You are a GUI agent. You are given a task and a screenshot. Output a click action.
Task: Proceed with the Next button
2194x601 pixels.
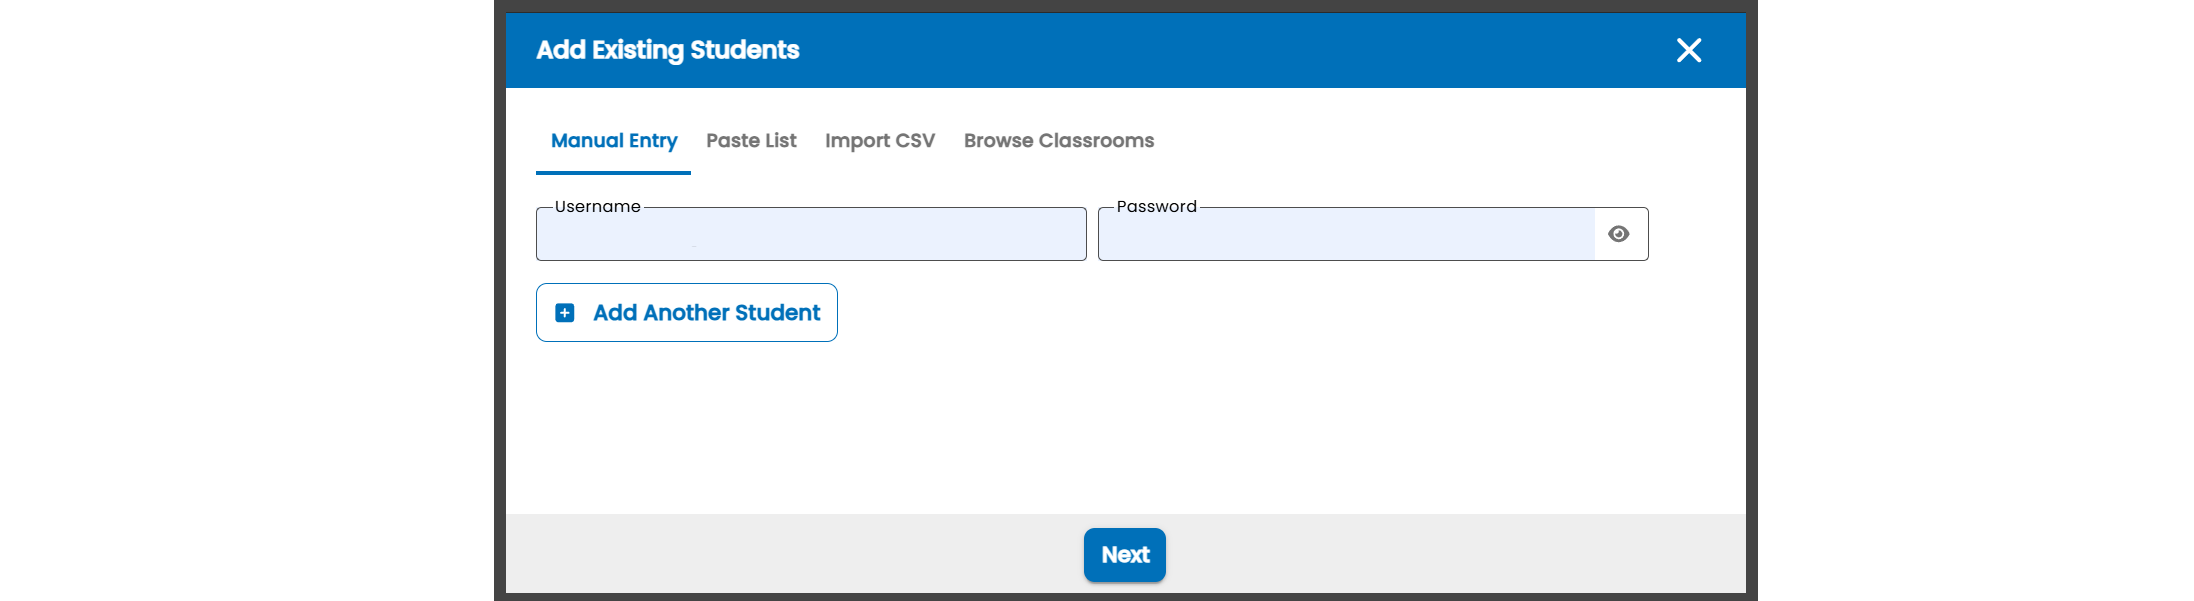pos(1125,555)
